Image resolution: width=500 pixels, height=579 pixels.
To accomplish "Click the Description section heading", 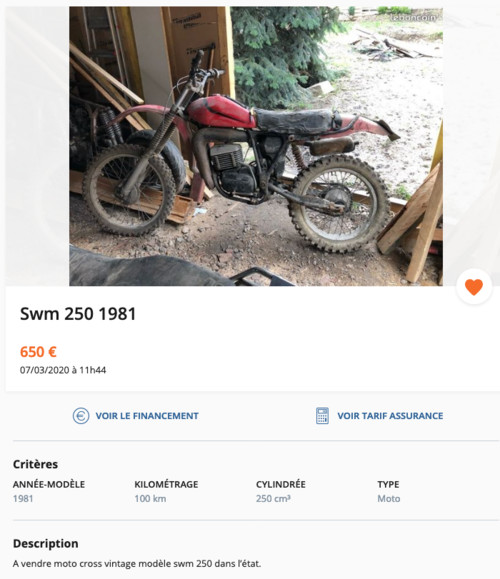I will (45, 544).
